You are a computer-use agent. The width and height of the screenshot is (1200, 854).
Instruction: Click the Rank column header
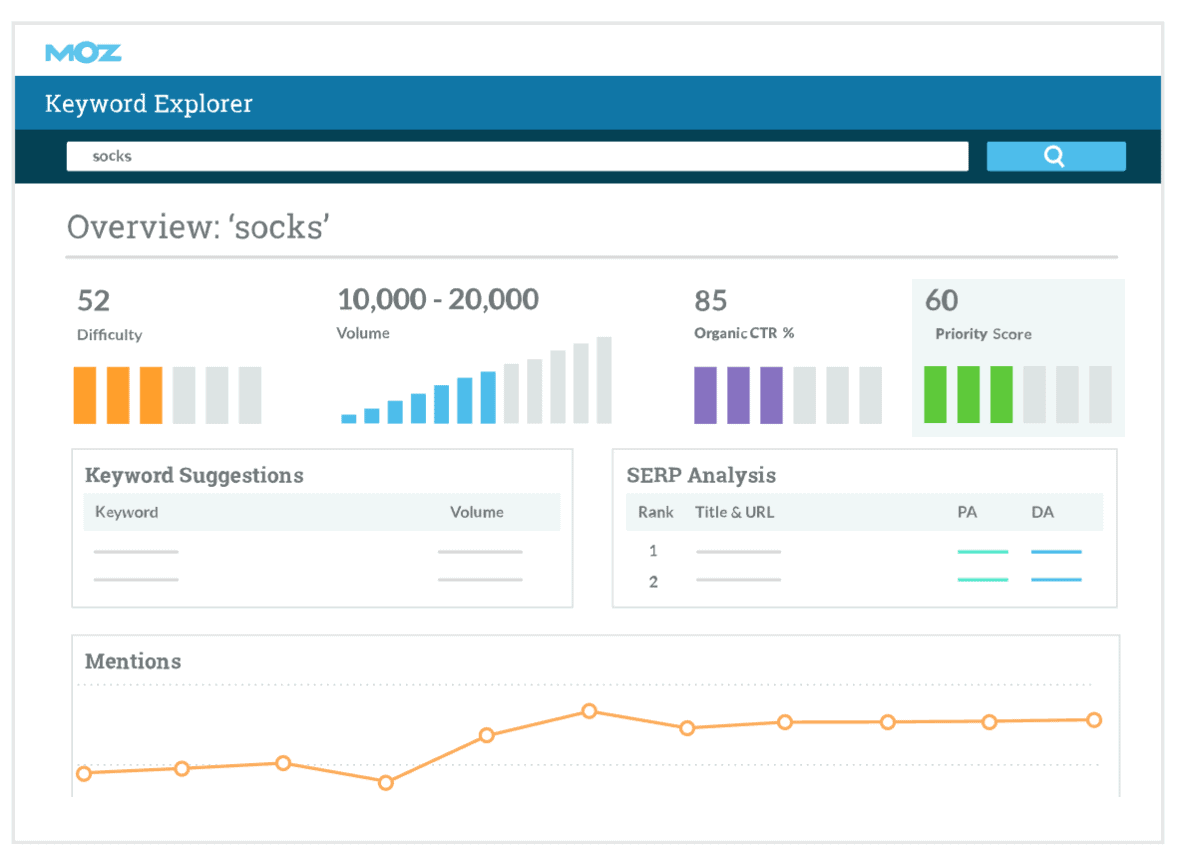point(656,512)
